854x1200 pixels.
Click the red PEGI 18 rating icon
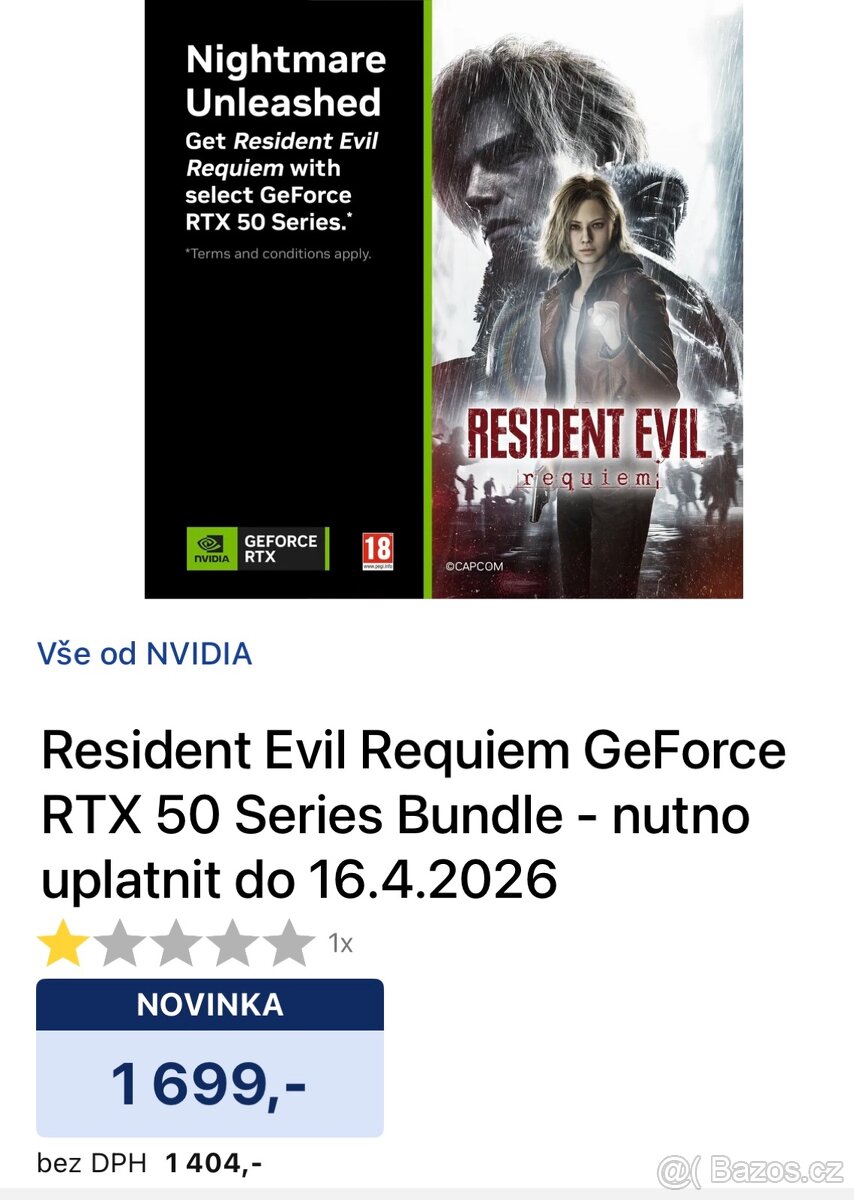(x=378, y=551)
